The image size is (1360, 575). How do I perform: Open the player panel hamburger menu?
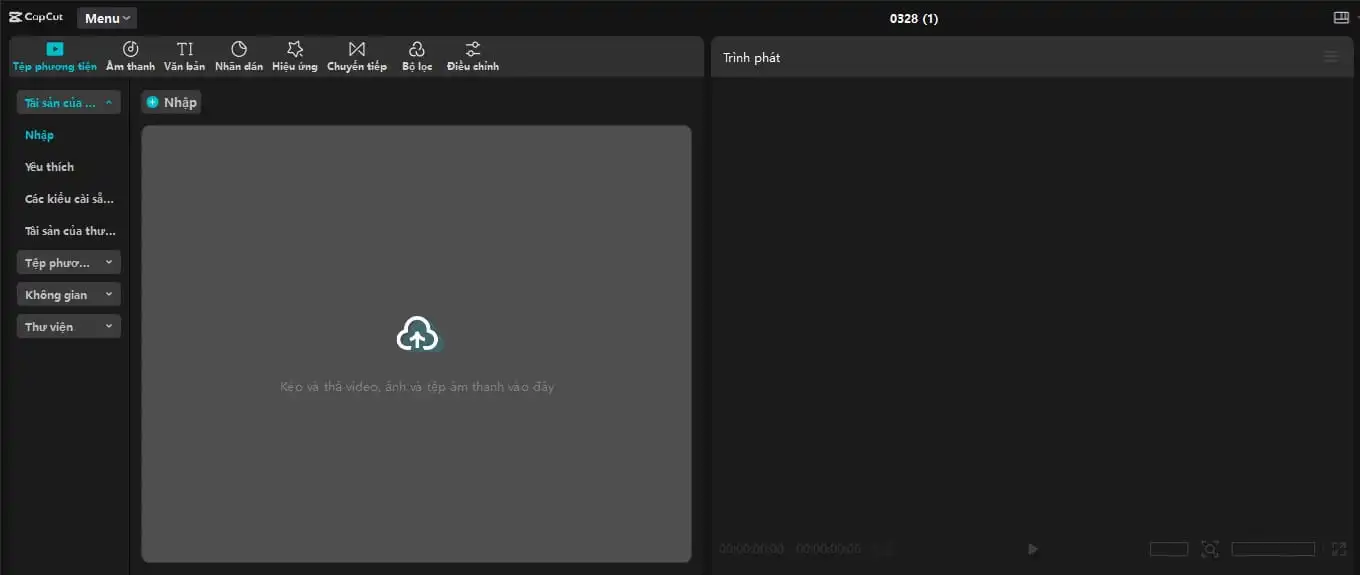1331,57
